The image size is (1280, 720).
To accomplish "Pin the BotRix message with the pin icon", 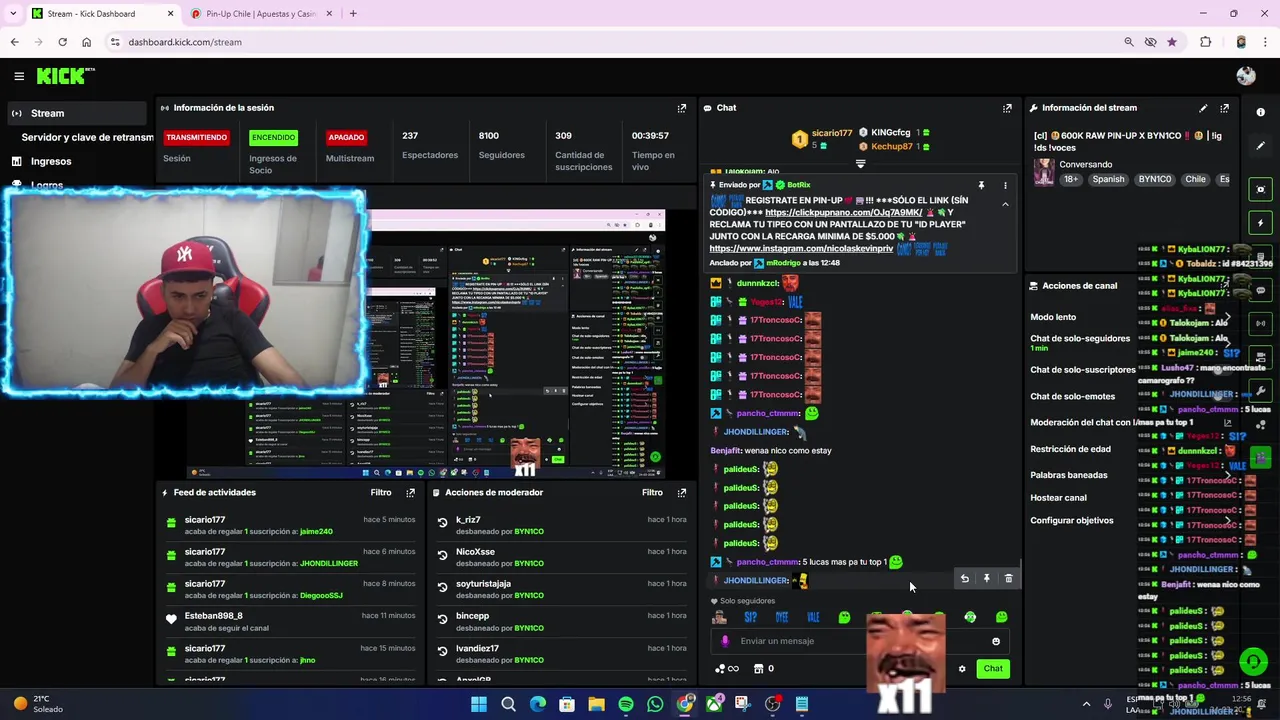I will [981, 185].
